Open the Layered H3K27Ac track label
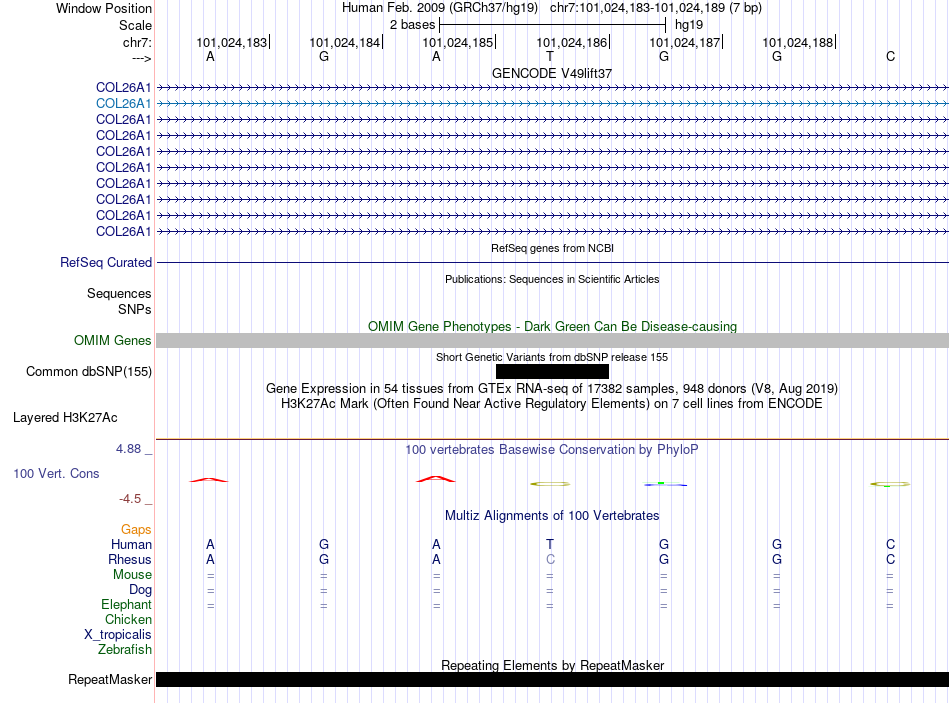This screenshot has height=703, width=950. [65, 418]
